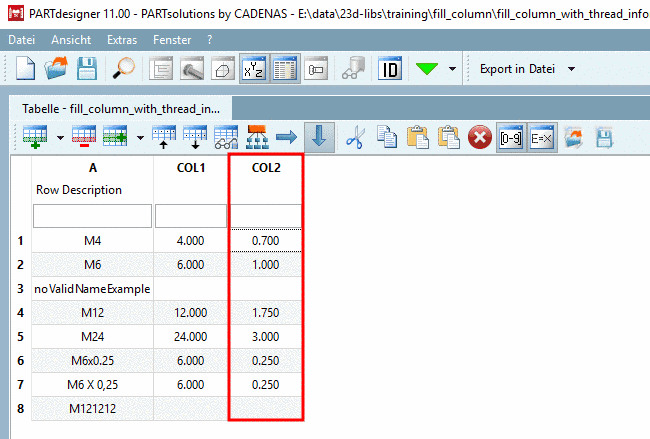Click the add table column icon

(x=115, y=137)
